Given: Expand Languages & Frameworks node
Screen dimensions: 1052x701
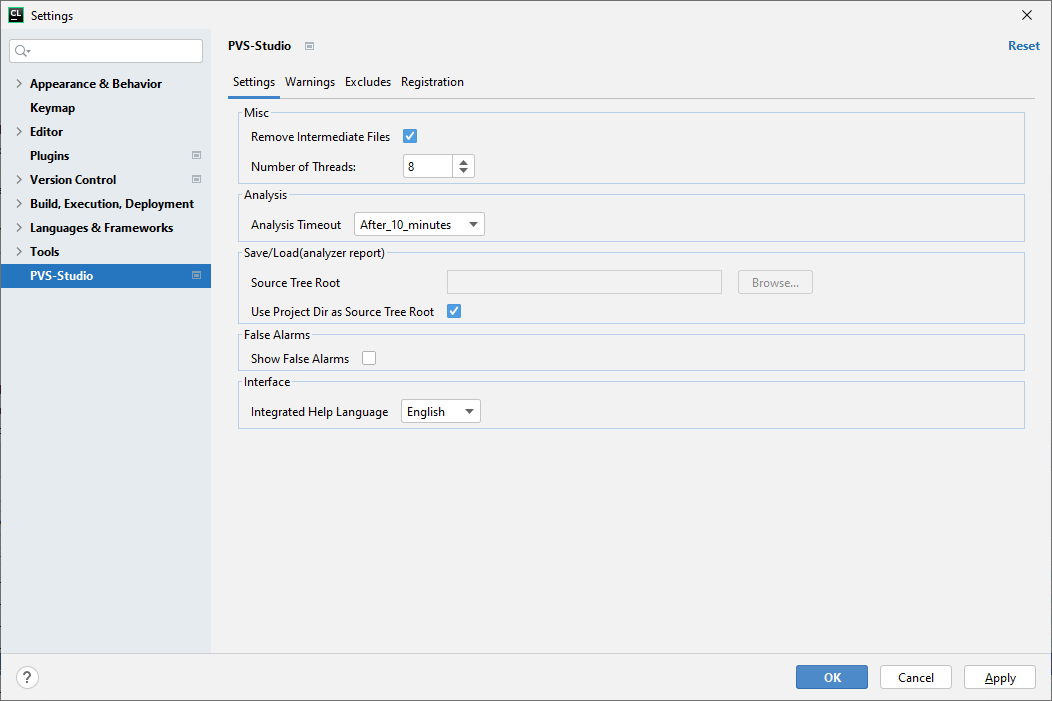Looking at the screenshot, I should pyautogui.click(x=19, y=227).
